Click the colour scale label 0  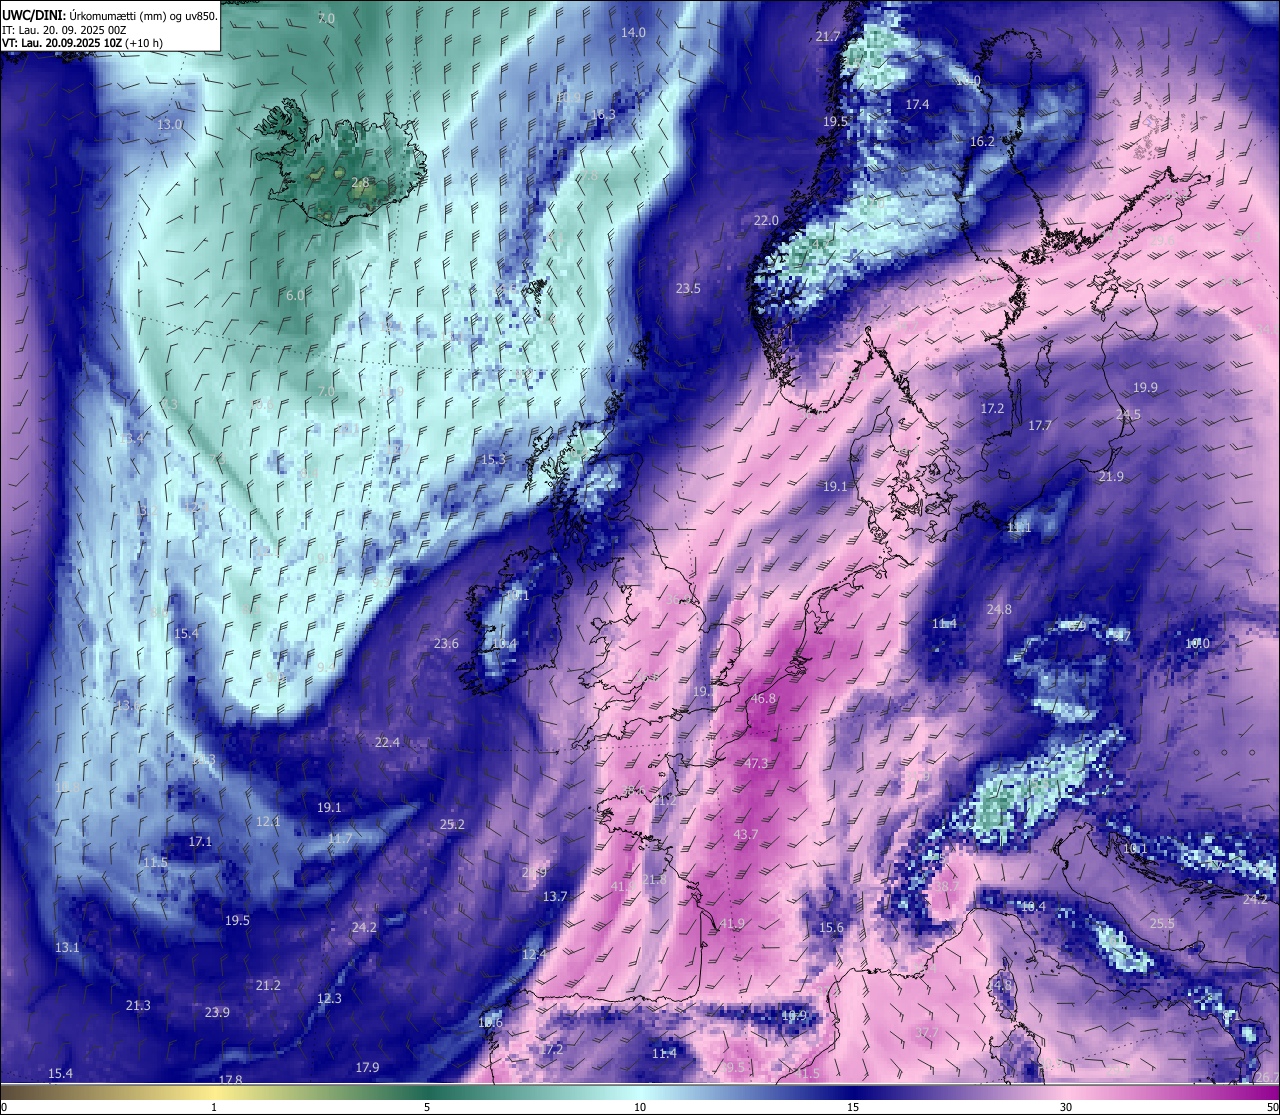4,1107
